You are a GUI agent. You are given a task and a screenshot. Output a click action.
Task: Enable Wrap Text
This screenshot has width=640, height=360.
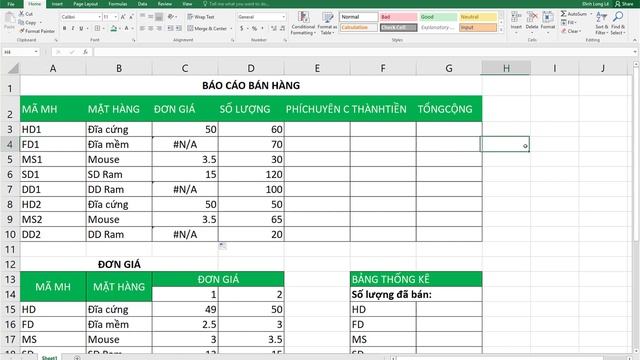click(x=200, y=17)
